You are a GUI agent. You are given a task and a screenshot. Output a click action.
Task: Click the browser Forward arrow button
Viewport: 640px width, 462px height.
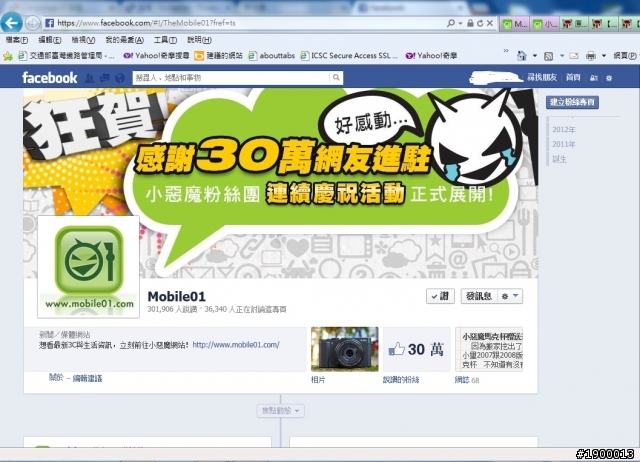pyautogui.click(x=32, y=23)
